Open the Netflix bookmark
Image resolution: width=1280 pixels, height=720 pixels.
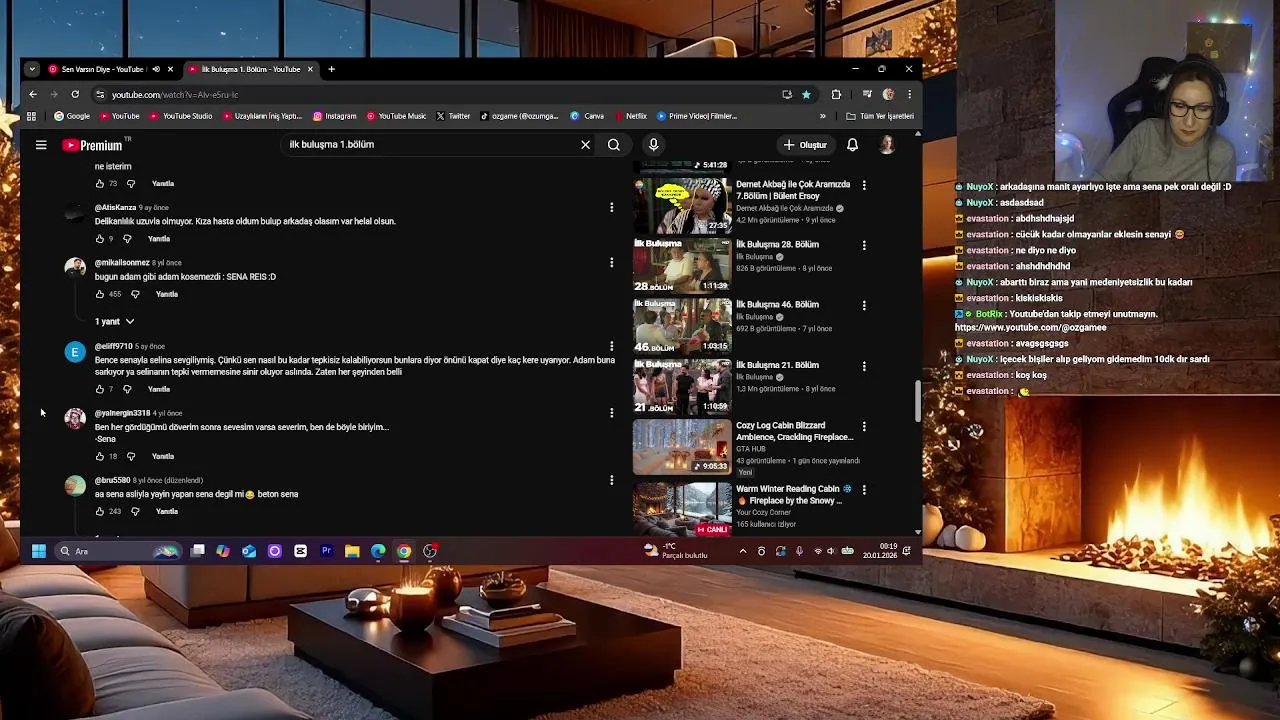[630, 116]
